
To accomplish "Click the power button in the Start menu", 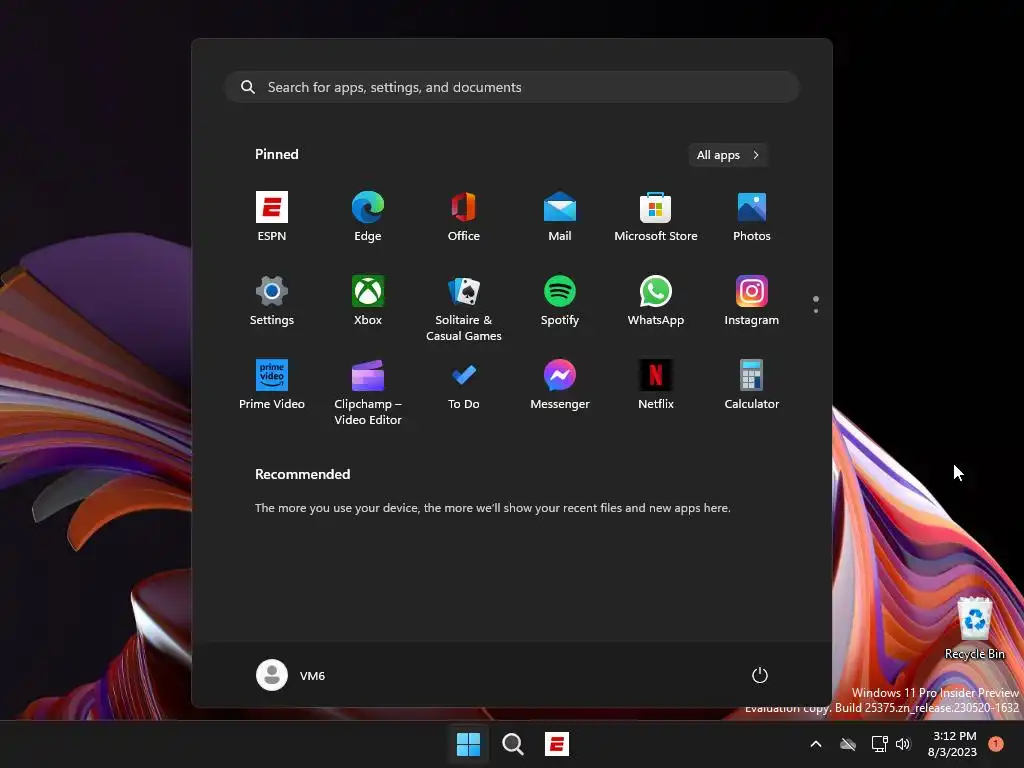I will point(760,675).
